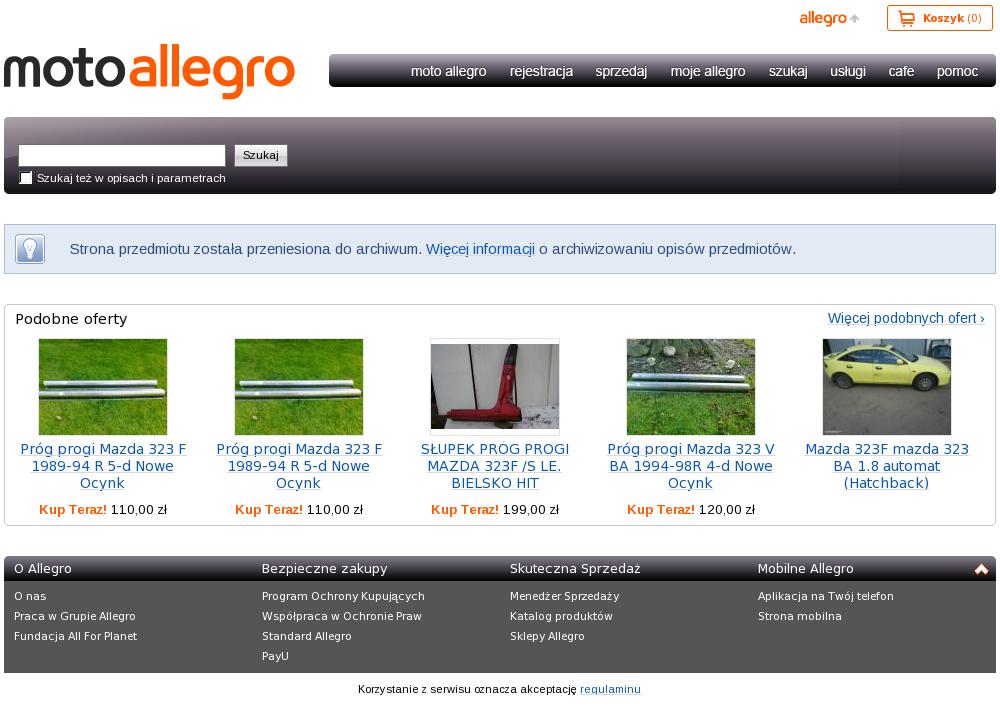
Task: Click the lightbulb info icon
Action: click(30, 249)
